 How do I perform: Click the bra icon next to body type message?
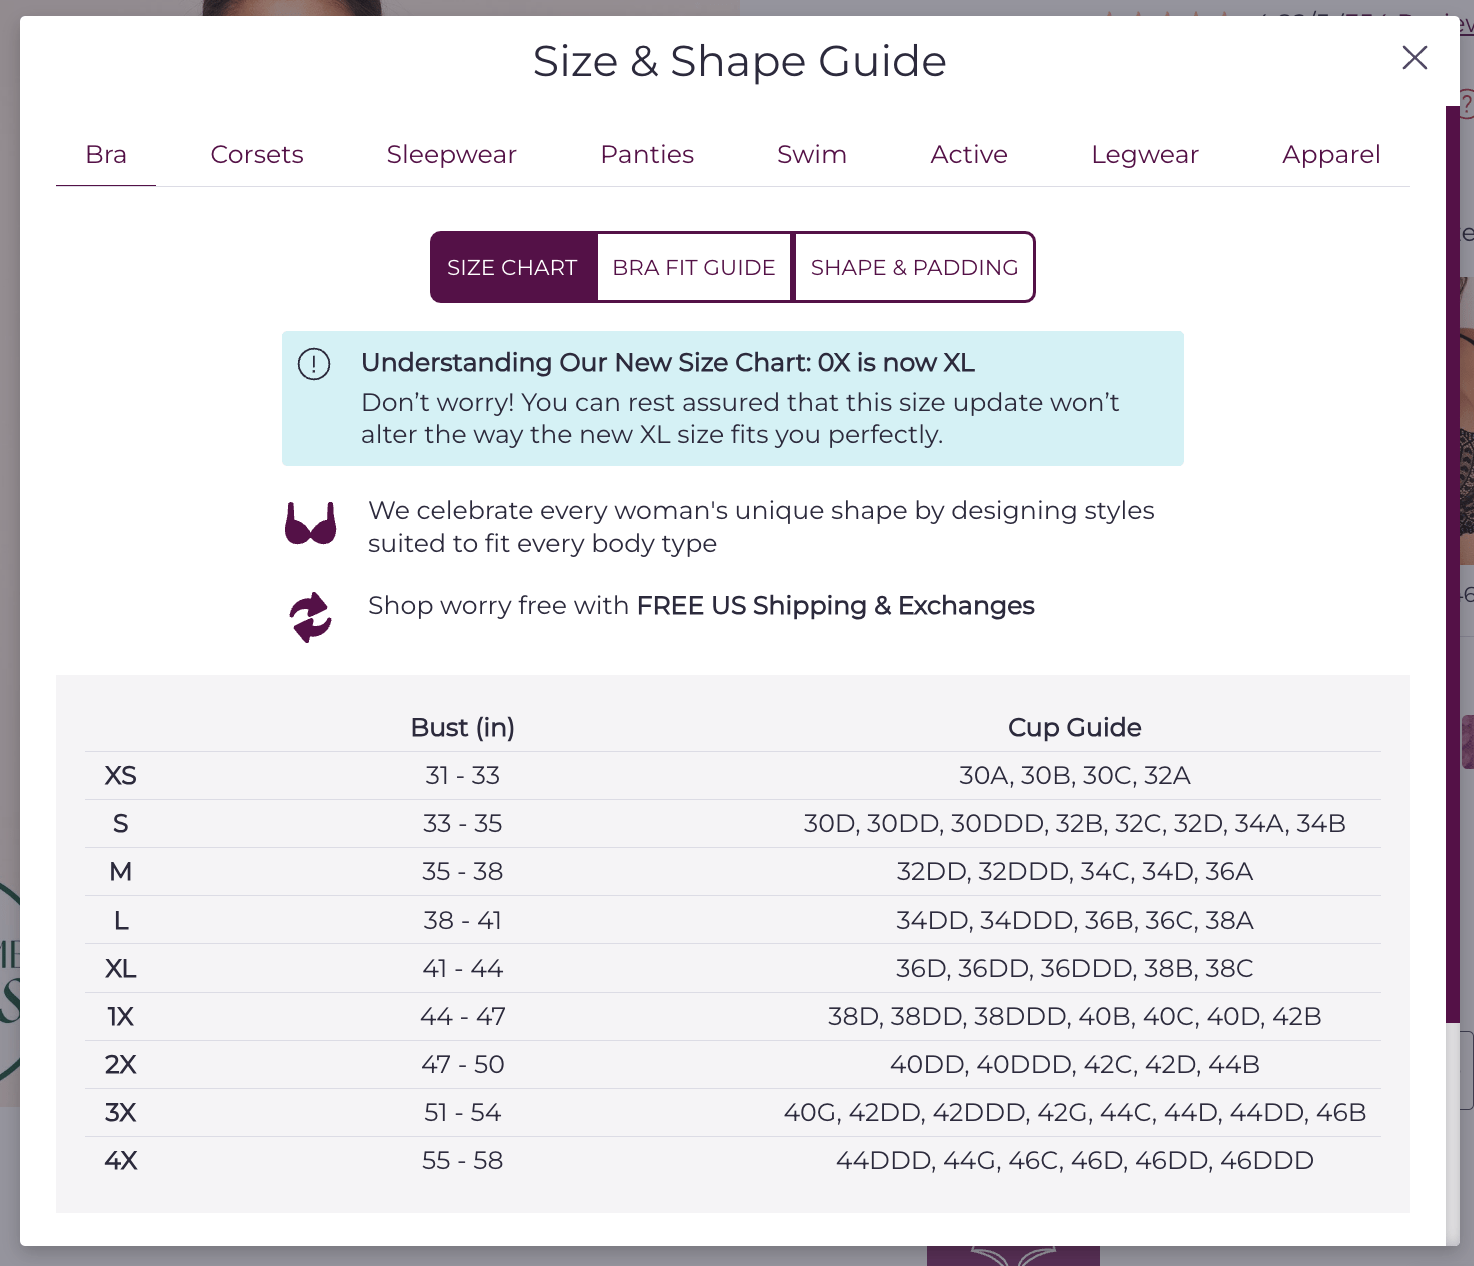[311, 523]
